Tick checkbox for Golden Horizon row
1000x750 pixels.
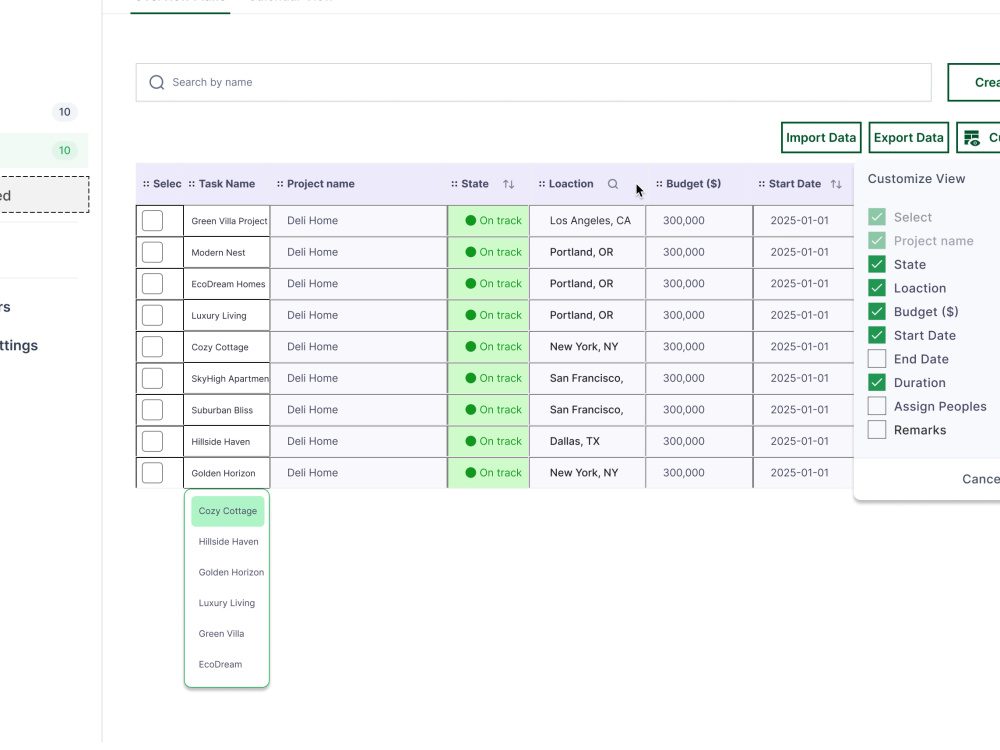pos(152,473)
